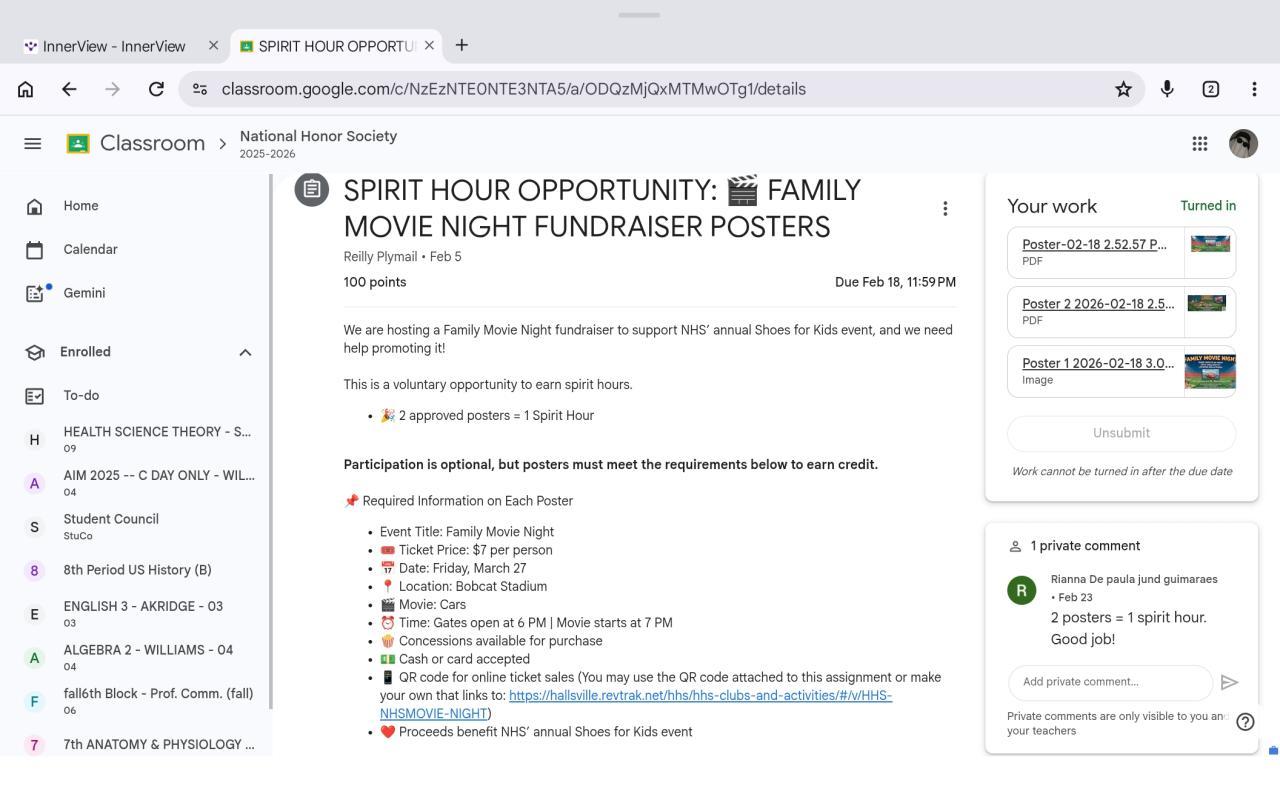This screenshot has width=1280, height=800.
Task: Bookmark this page with the star icon
Action: click(1123, 89)
